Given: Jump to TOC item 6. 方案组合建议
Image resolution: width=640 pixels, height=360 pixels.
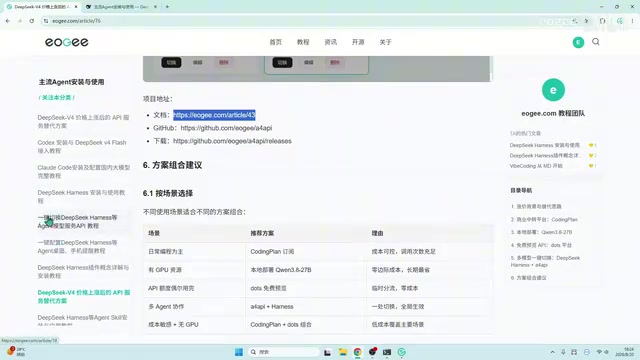Looking at the screenshot, I should tap(529, 278).
